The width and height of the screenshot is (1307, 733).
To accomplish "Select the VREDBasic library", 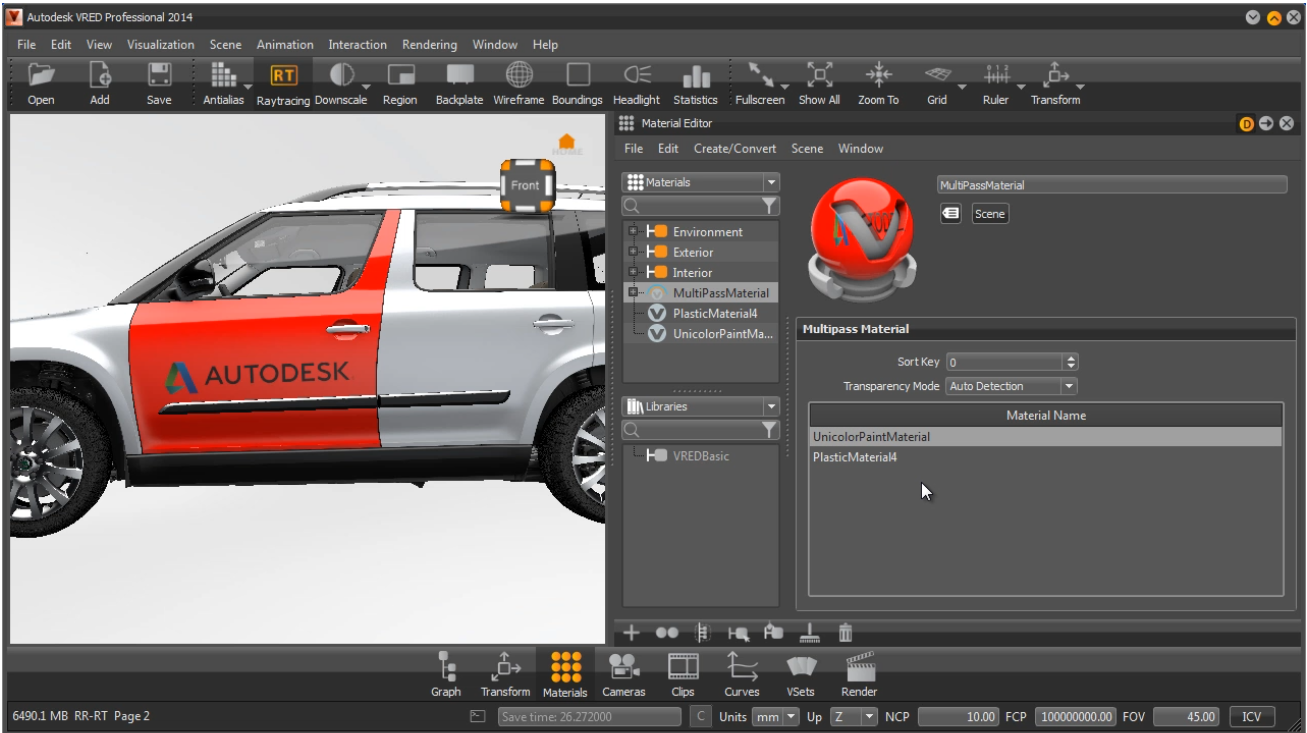I will (x=701, y=456).
